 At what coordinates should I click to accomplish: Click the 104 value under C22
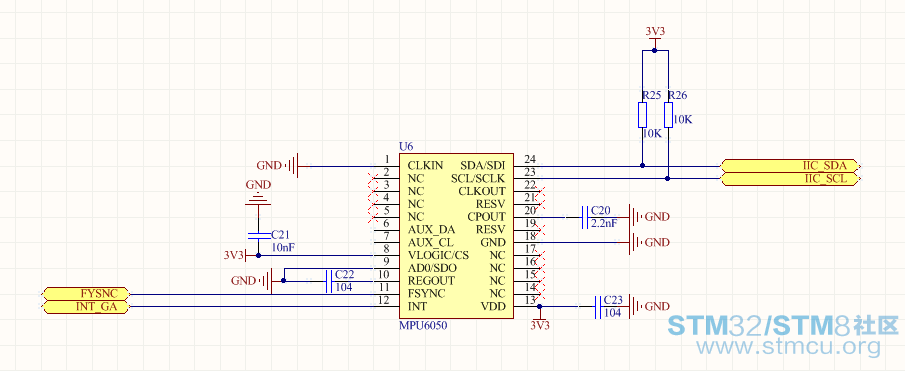pyautogui.click(x=343, y=287)
